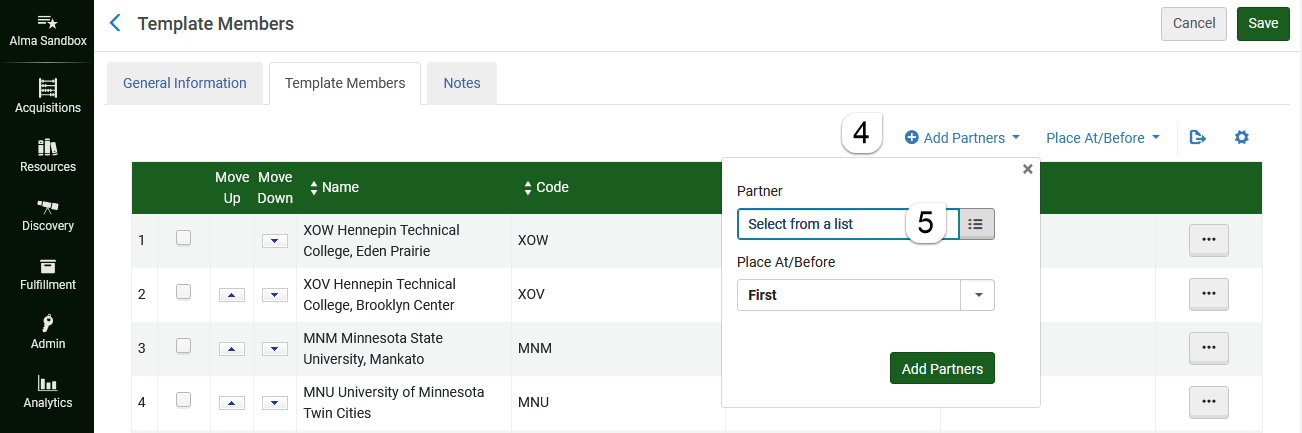Click the Partner select from list field
Screen dimensions: 1302x433
(848, 224)
